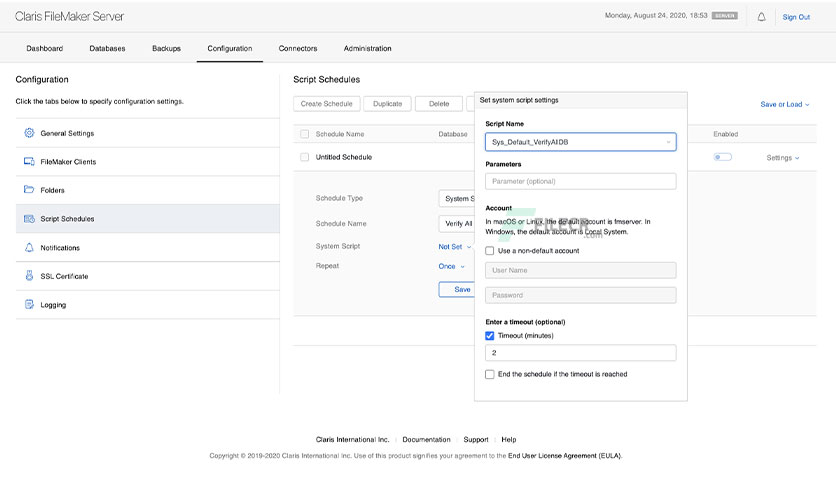Image resolution: width=836 pixels, height=484 pixels.
Task: Click the Notifications bell icon in sidebar
Action: (x=29, y=247)
